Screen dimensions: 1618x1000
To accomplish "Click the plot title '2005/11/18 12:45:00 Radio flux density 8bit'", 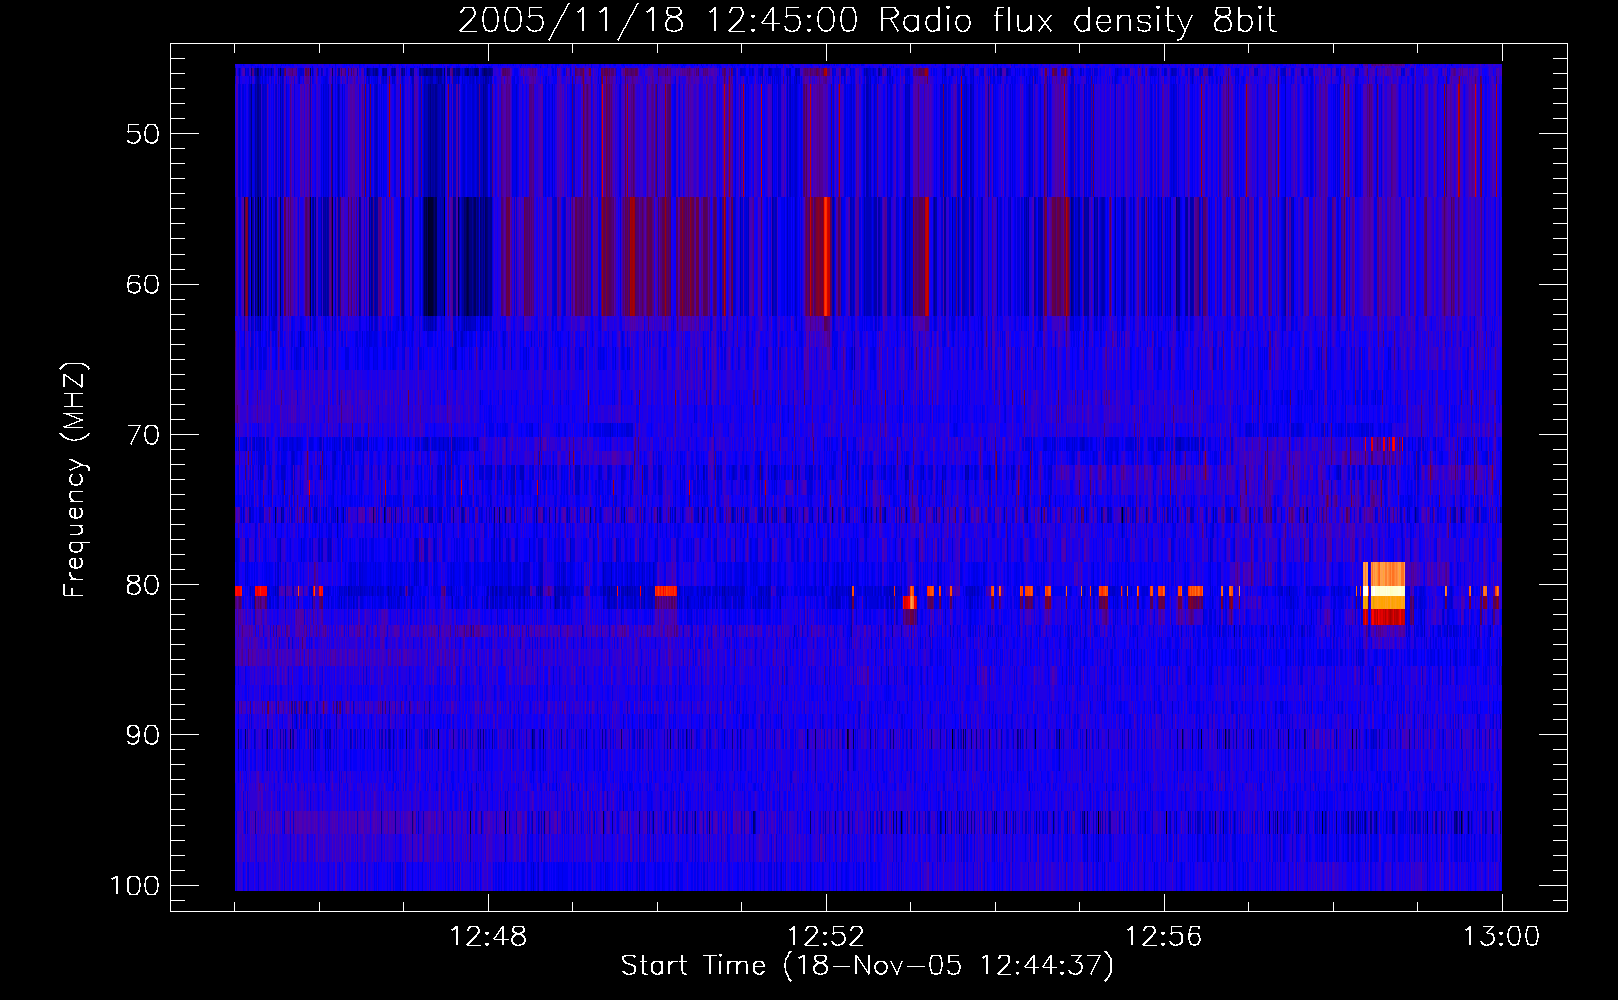I will pyautogui.click(x=867, y=20).
